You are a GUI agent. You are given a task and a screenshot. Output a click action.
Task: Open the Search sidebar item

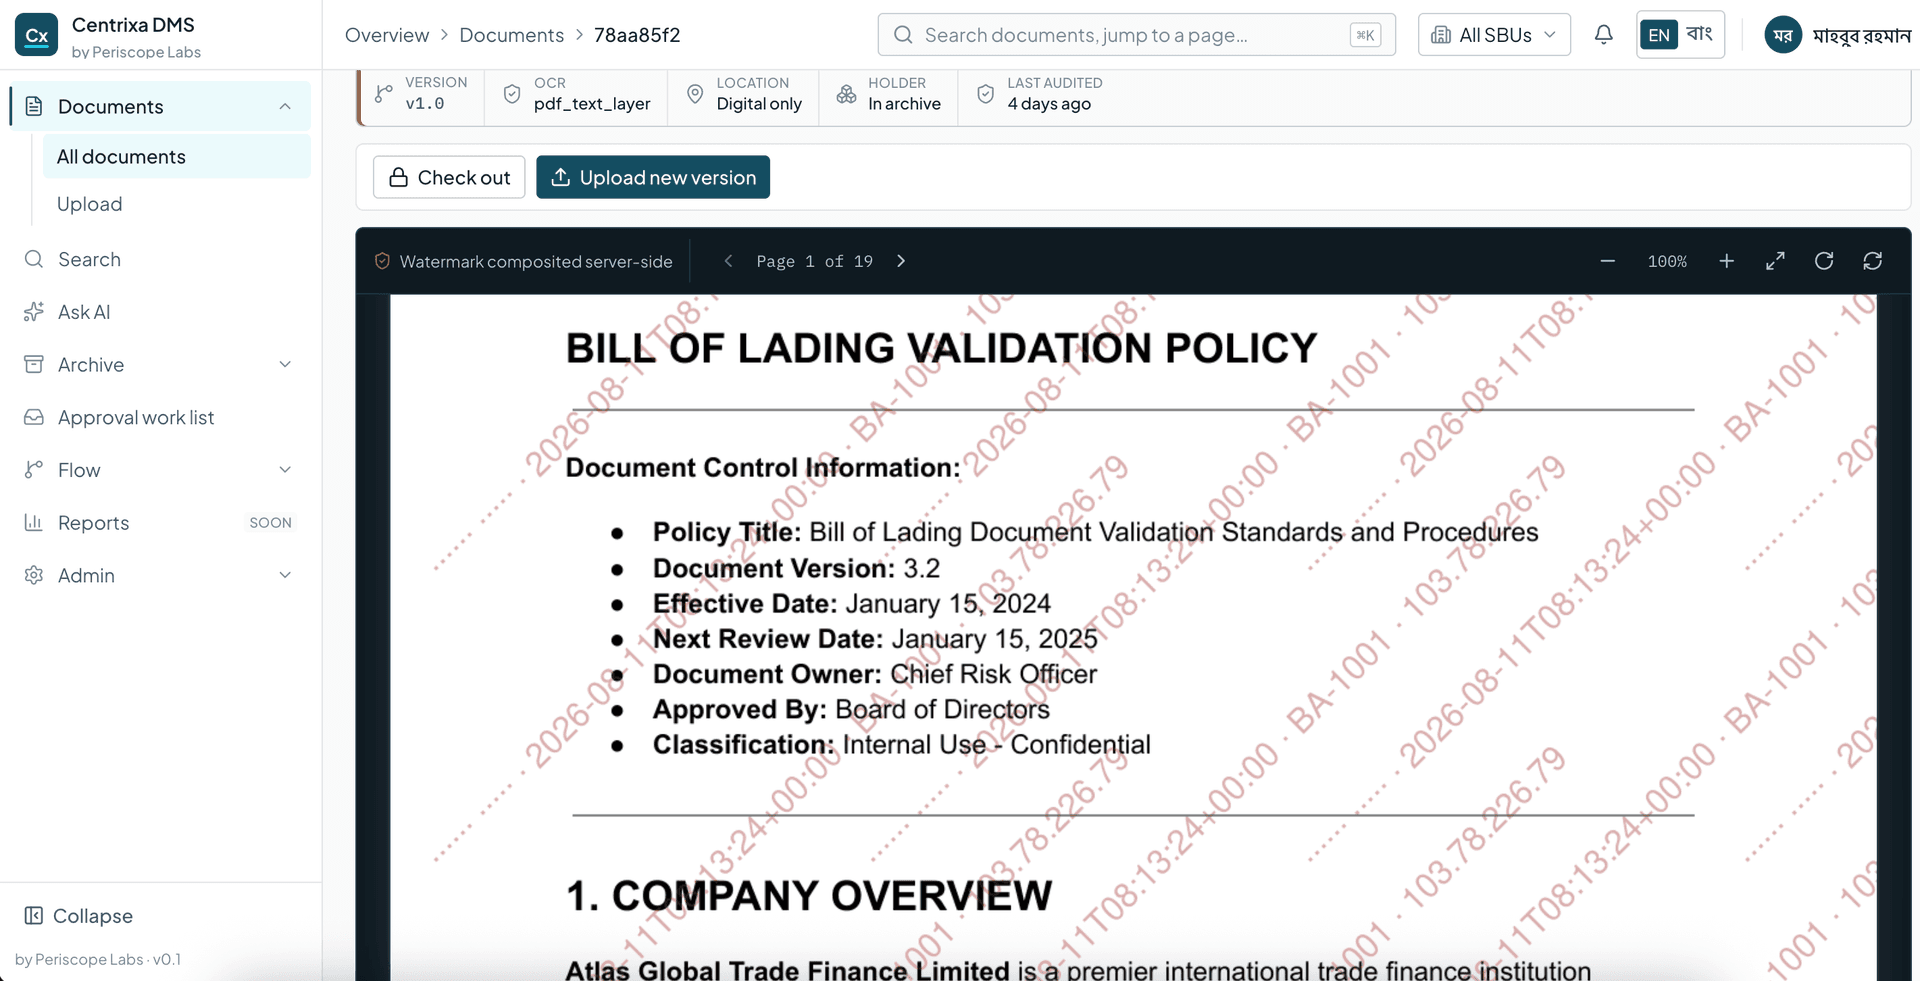(160, 259)
